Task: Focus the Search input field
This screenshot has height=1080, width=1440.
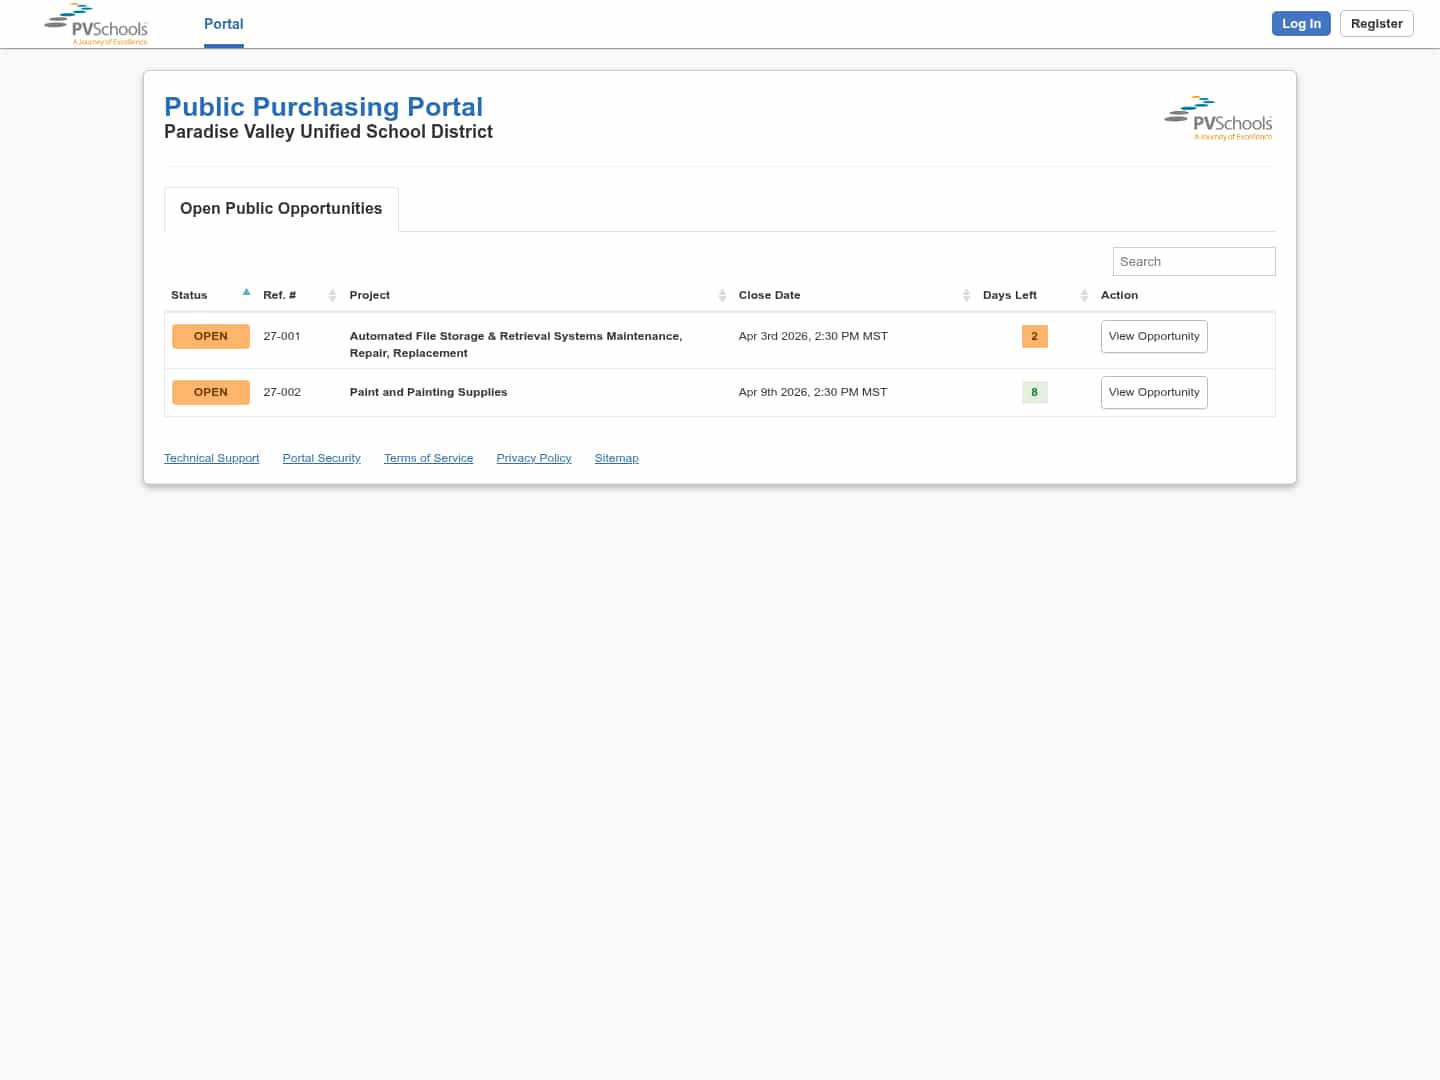Action: point(1193,262)
